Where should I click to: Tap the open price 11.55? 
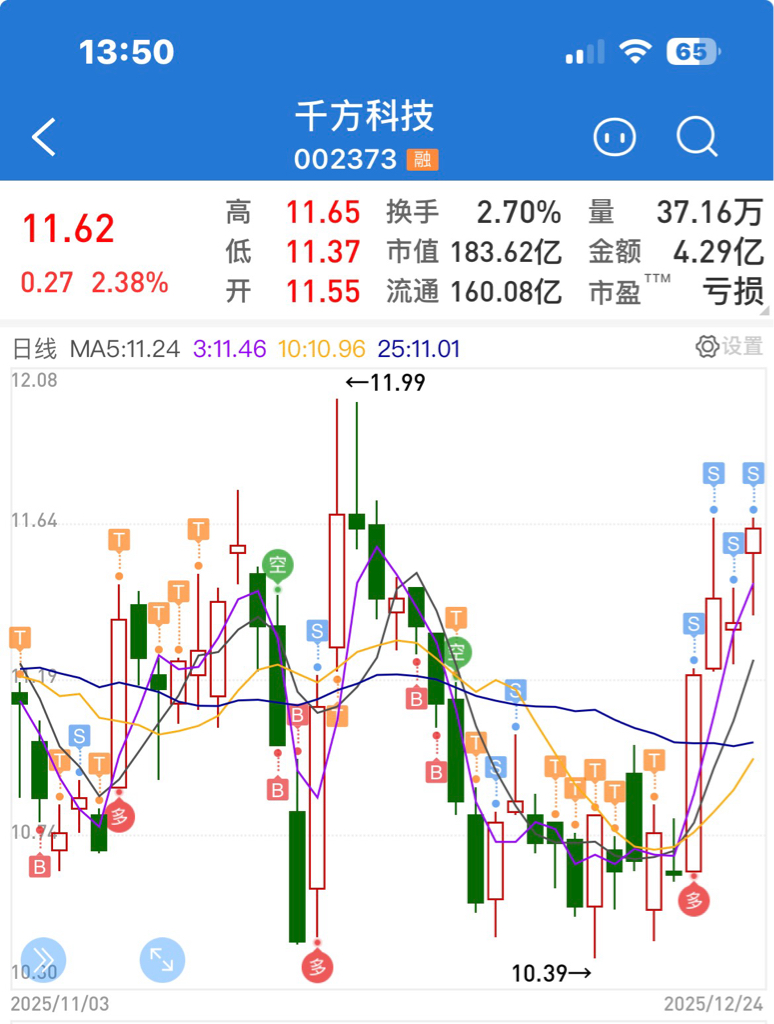(x=323, y=291)
